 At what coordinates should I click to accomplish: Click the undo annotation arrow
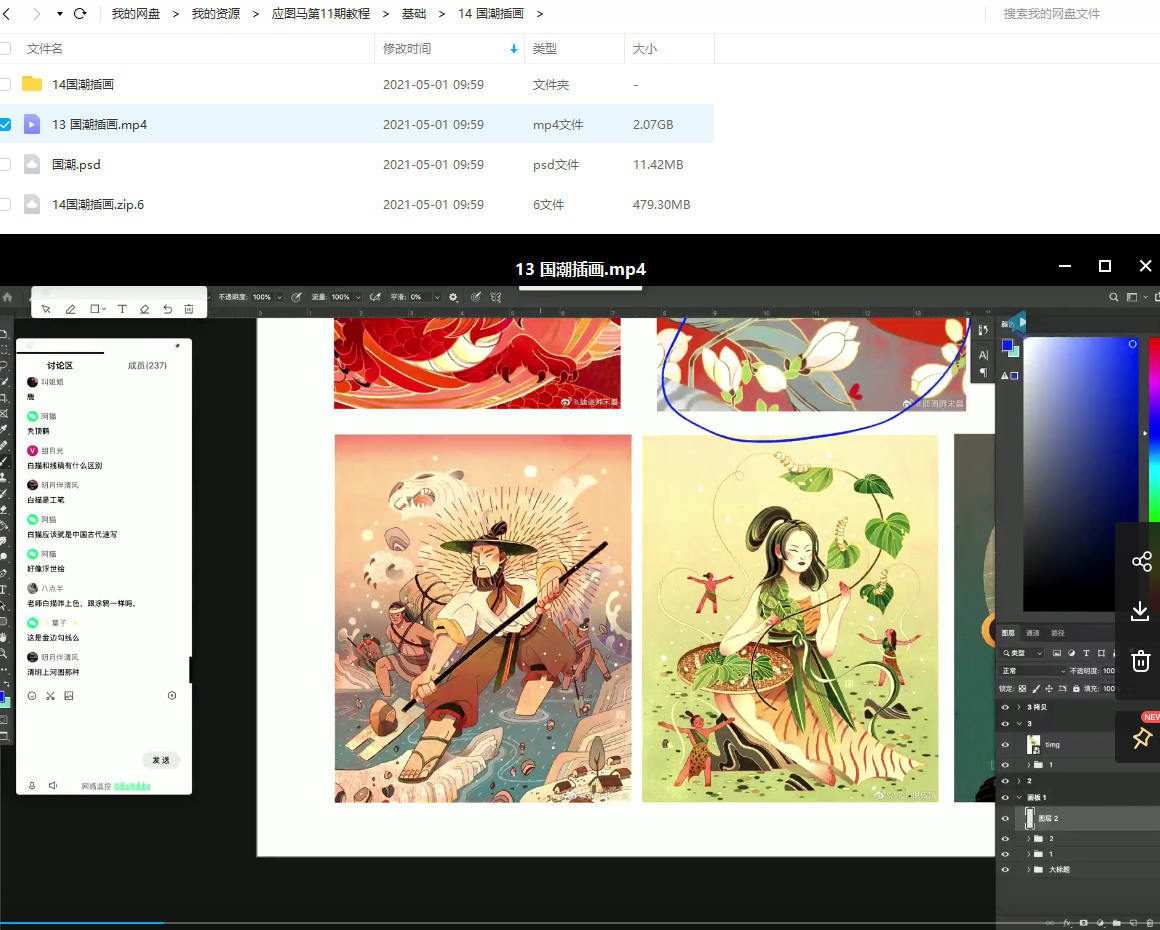167,309
